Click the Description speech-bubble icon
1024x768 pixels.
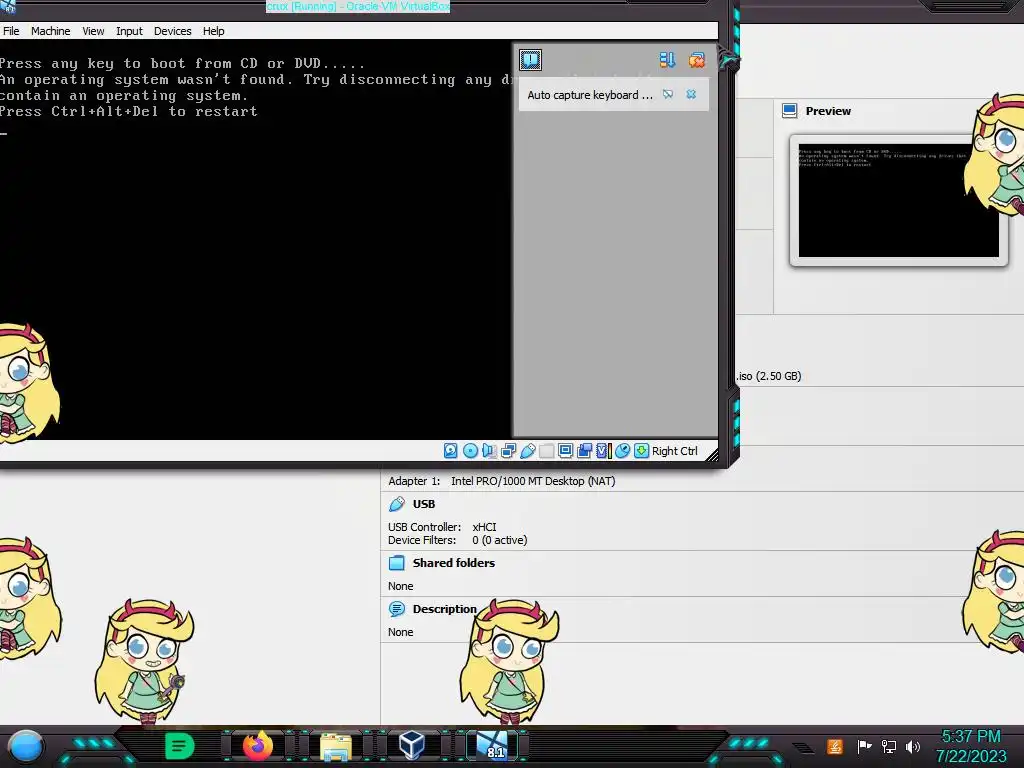click(x=396, y=609)
